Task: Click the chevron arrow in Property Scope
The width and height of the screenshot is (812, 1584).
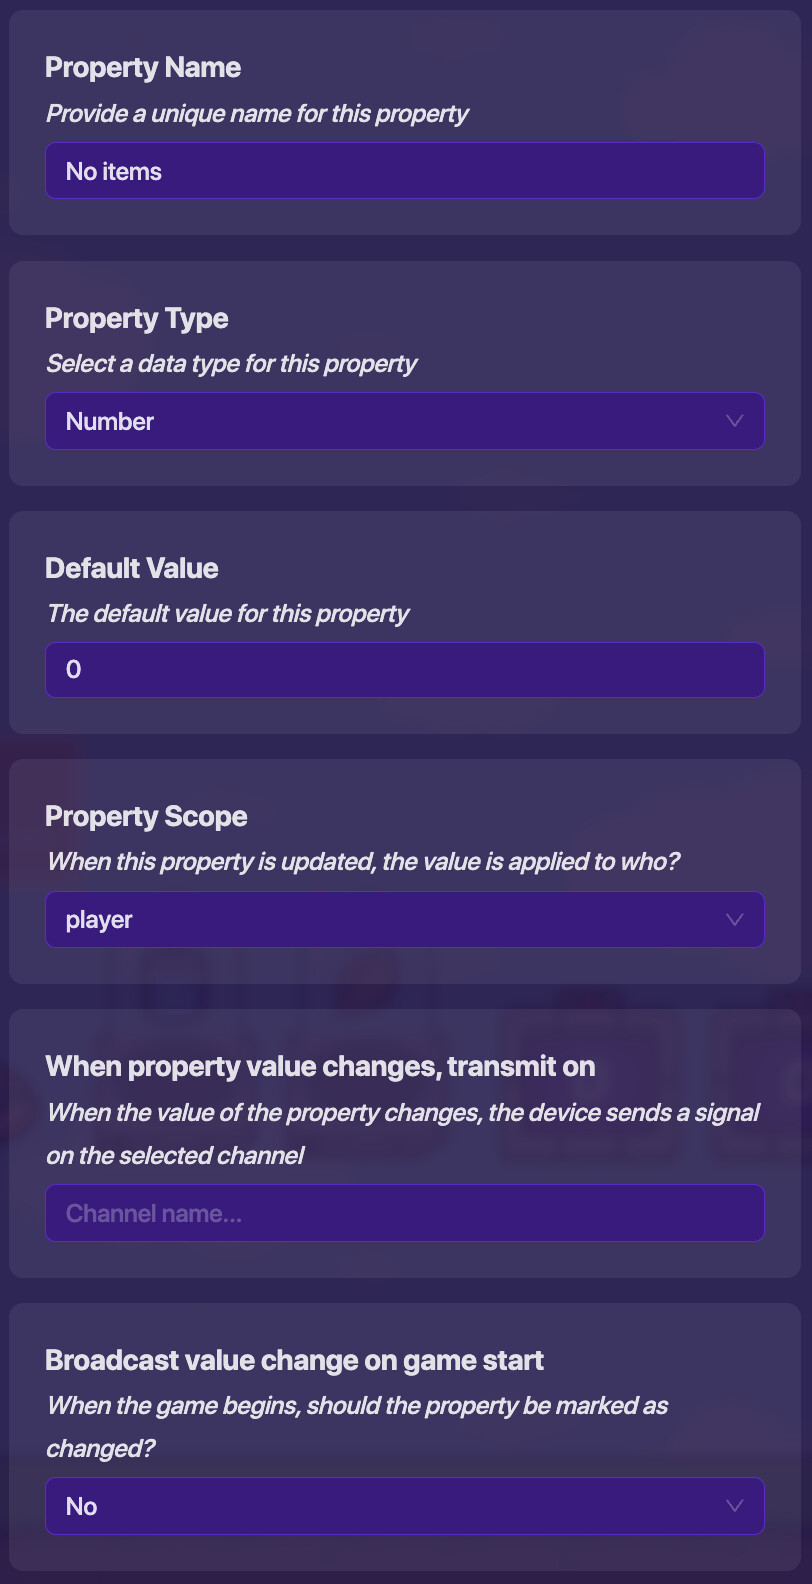Action: tap(735, 920)
